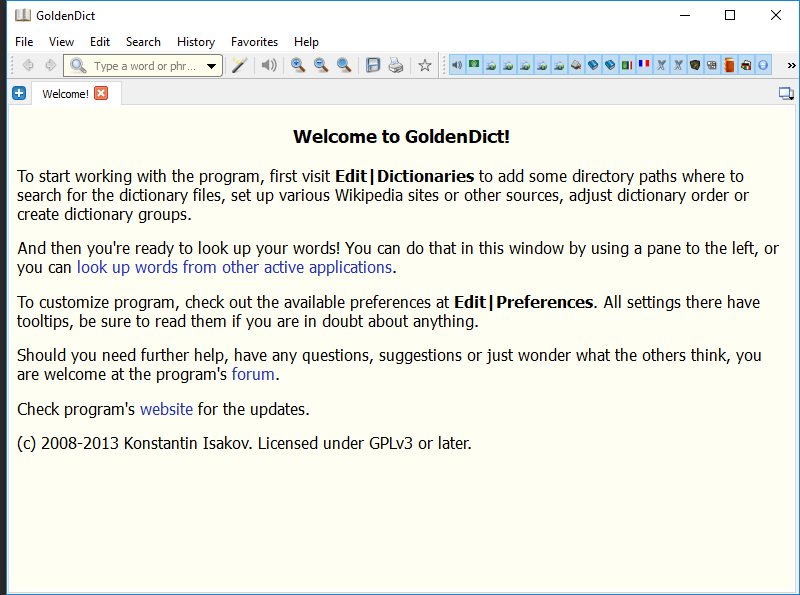Save the current article via floppy icon
This screenshot has height=595, width=800.
coord(372,64)
